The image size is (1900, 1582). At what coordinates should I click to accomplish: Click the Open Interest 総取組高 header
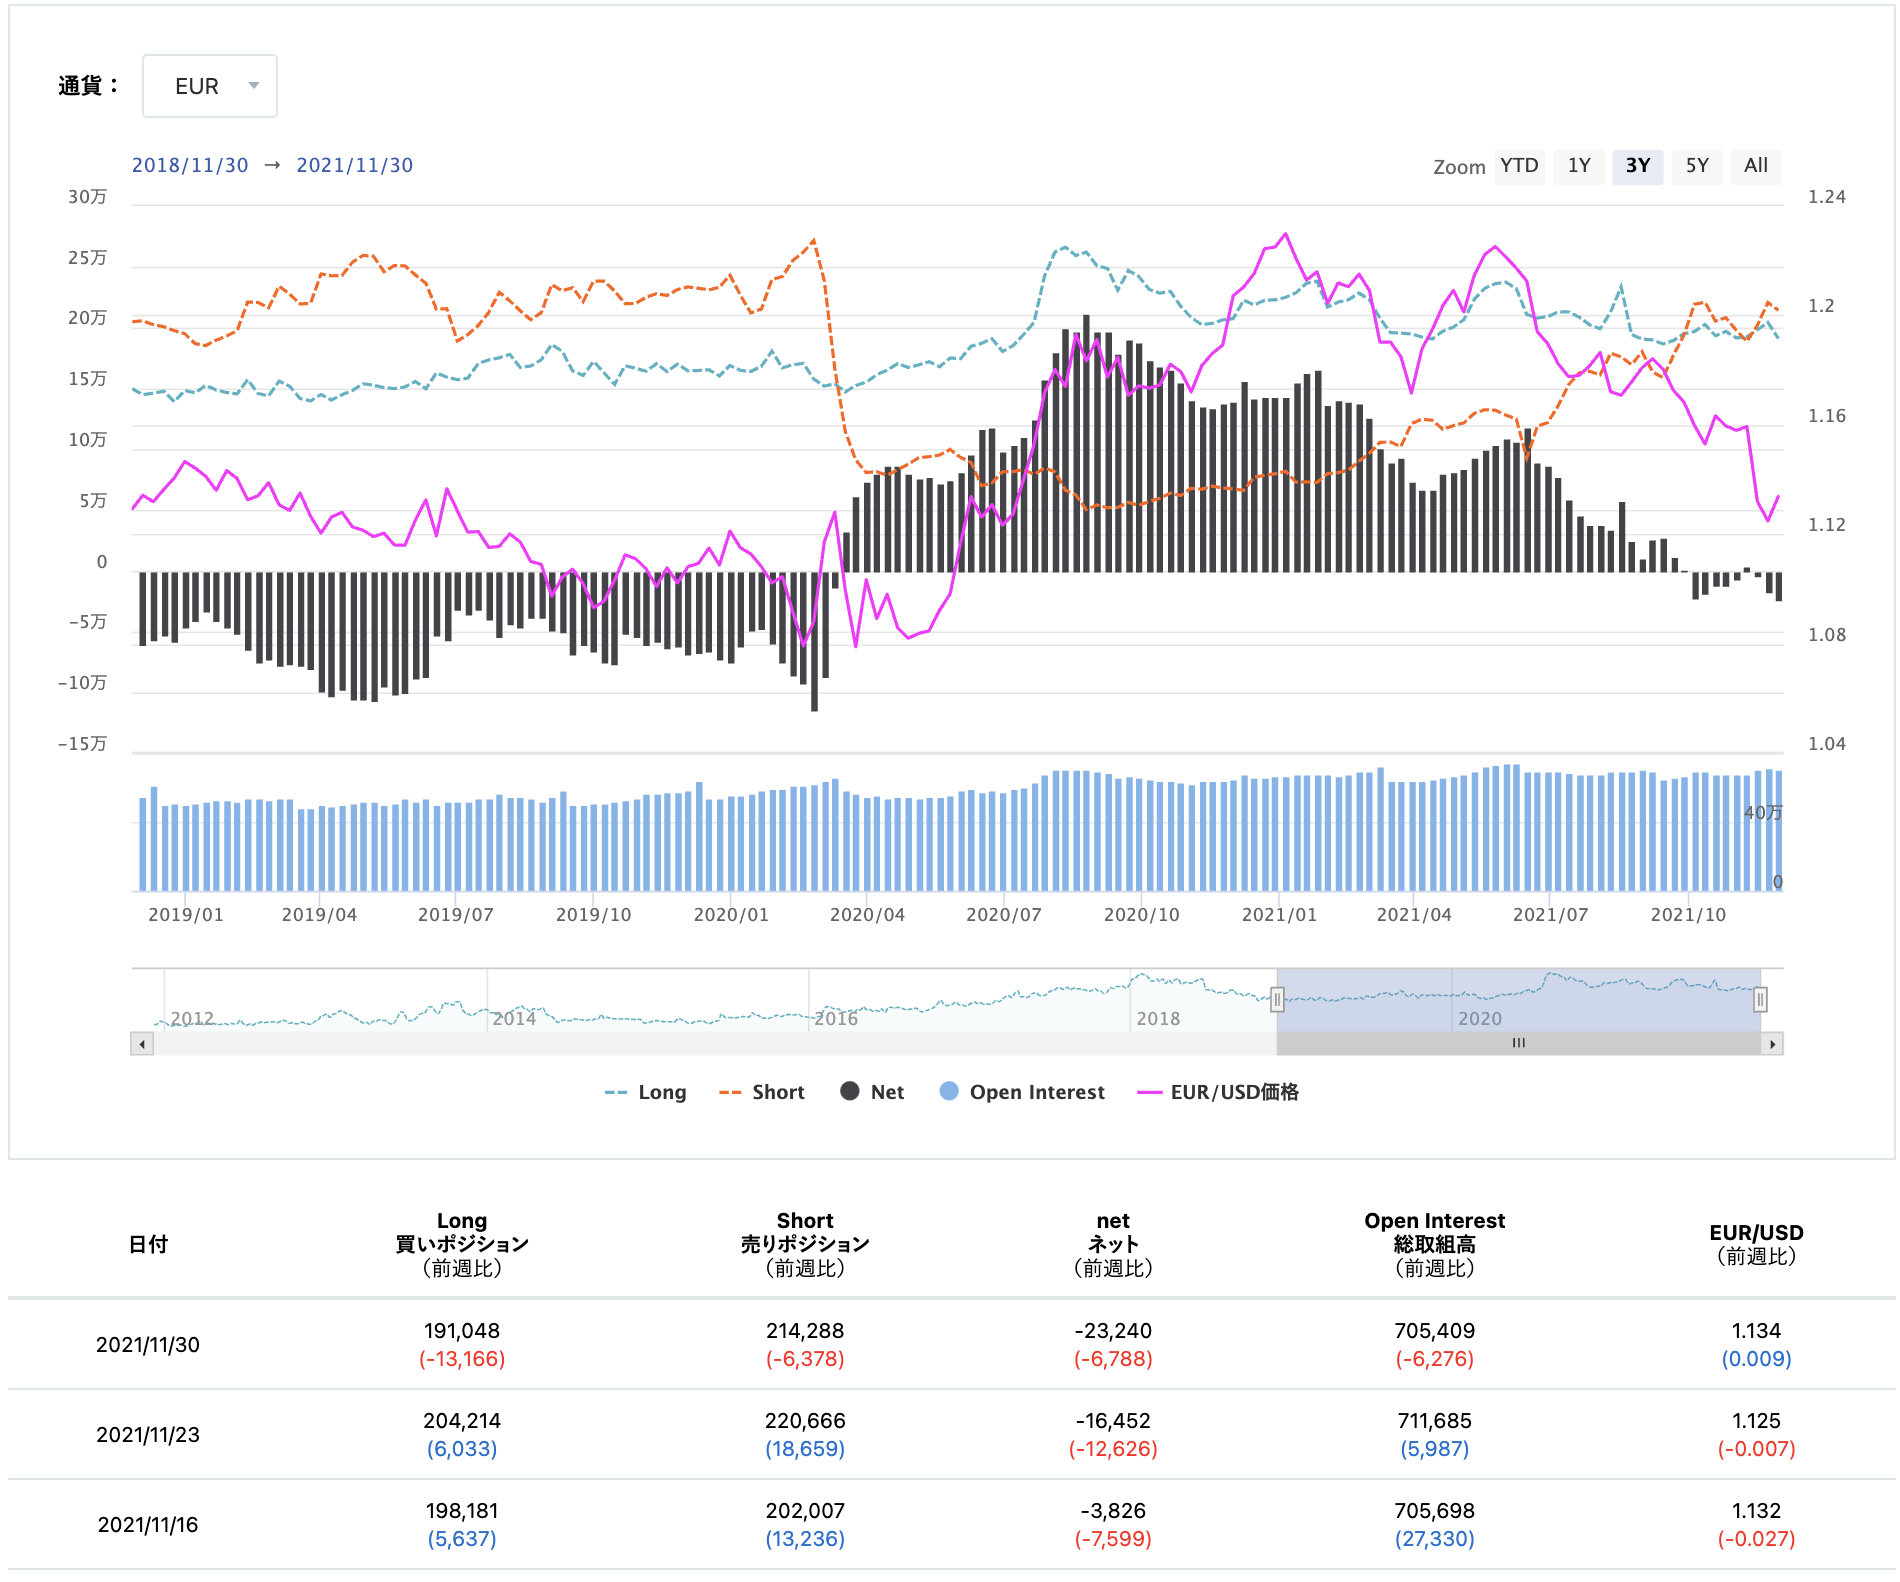click(x=1435, y=1244)
